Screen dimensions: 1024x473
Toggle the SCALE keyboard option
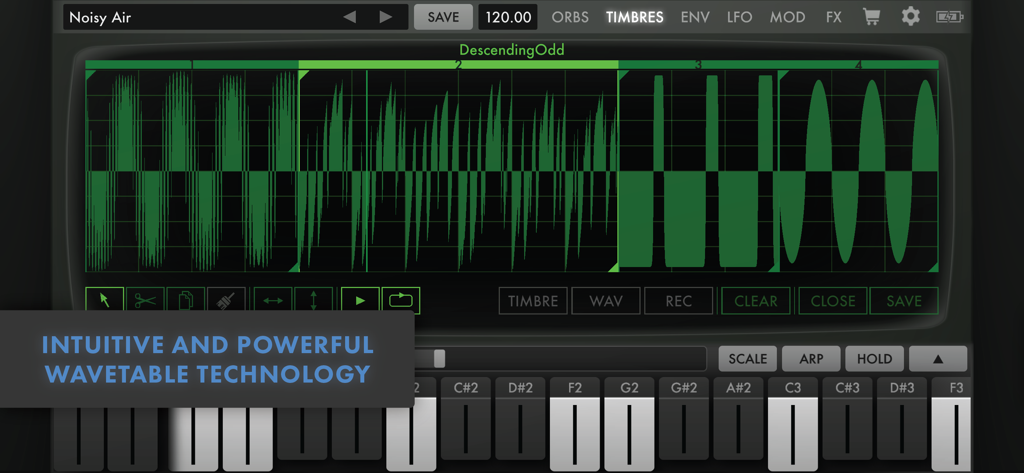point(748,359)
